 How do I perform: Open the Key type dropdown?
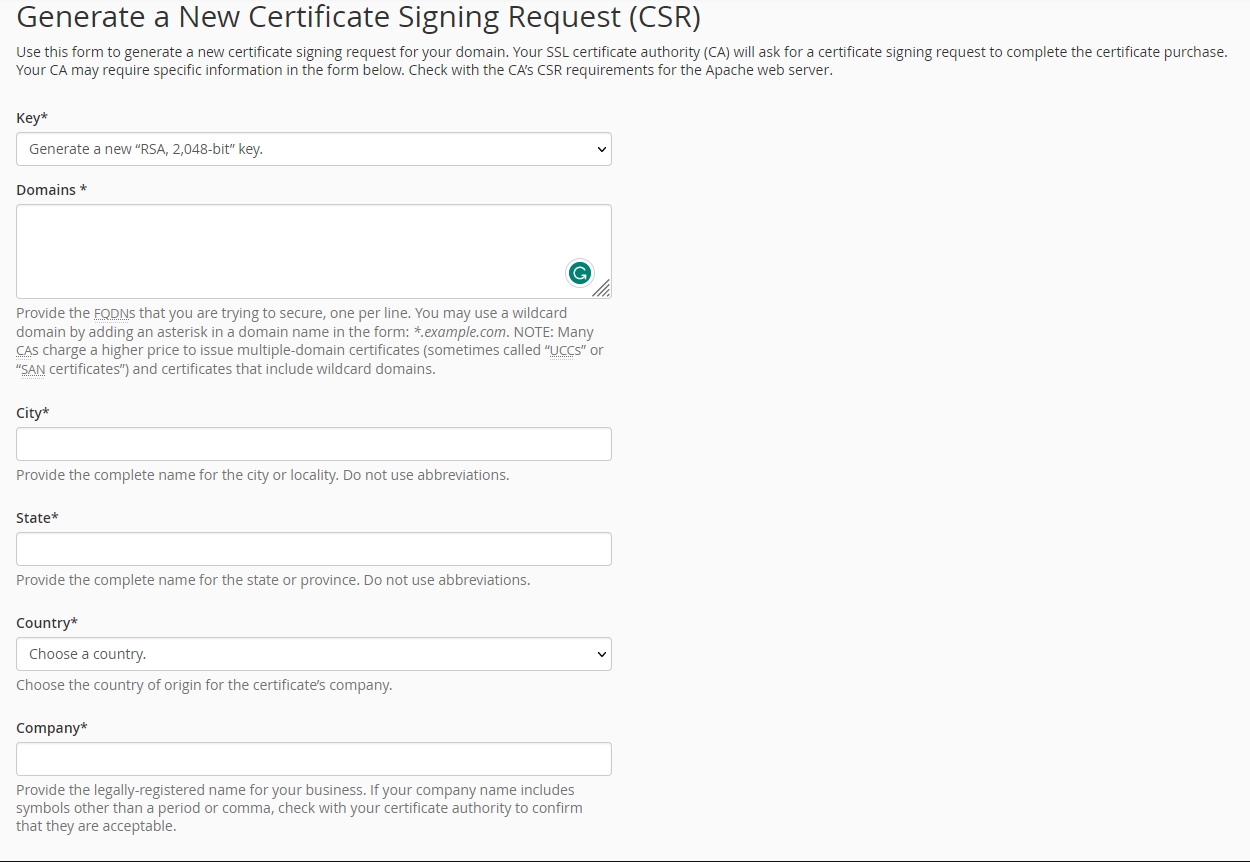[x=313, y=149]
